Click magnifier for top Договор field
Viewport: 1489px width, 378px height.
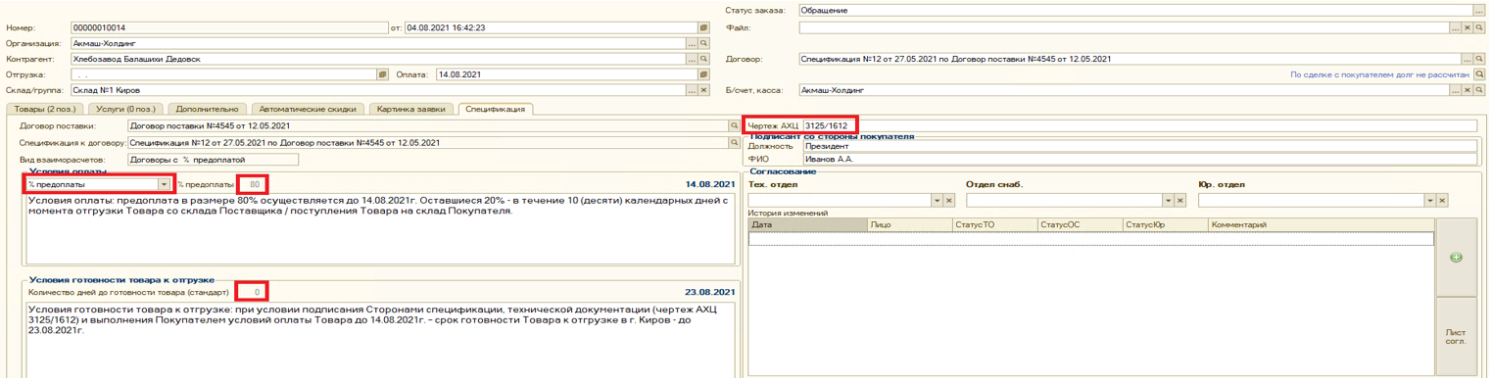click(1479, 59)
